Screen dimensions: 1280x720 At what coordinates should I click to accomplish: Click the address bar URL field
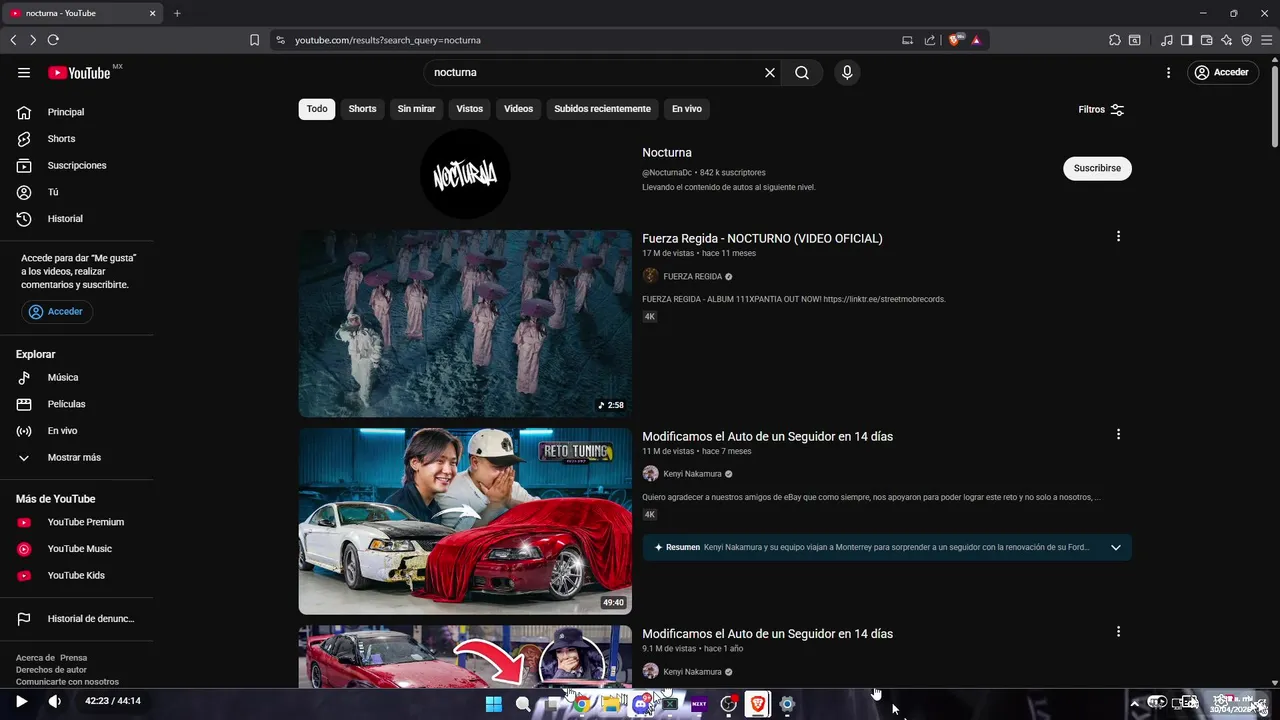point(590,40)
